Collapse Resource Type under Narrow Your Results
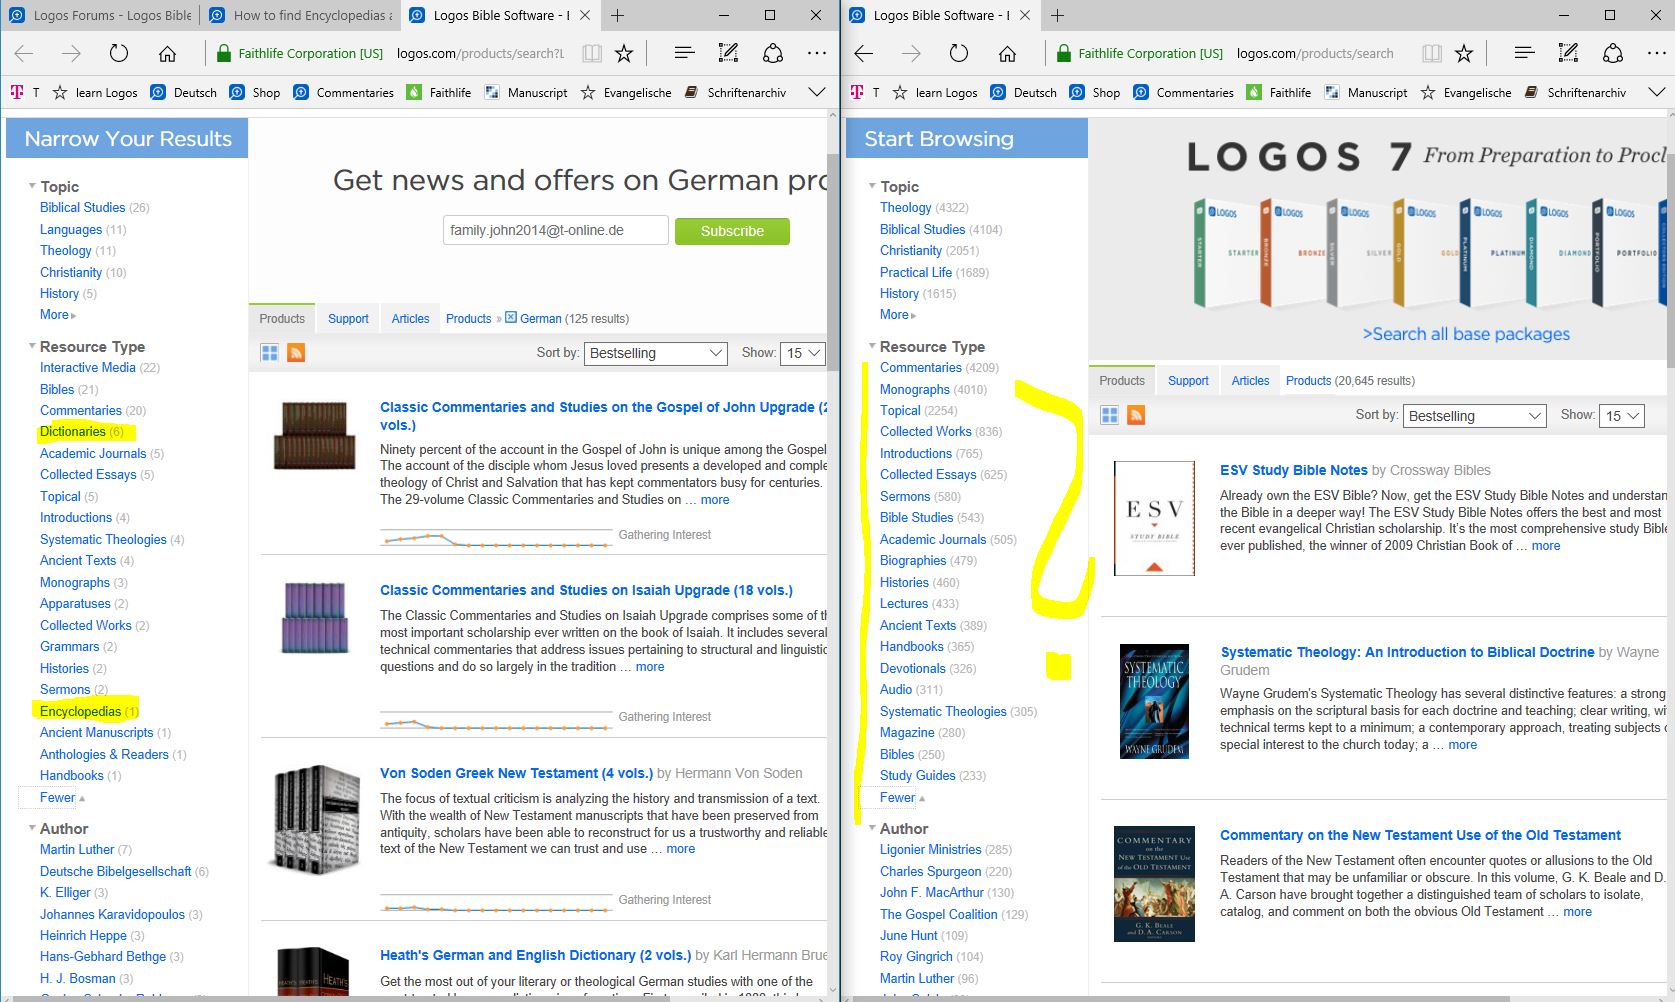1675x1002 pixels. (32, 346)
